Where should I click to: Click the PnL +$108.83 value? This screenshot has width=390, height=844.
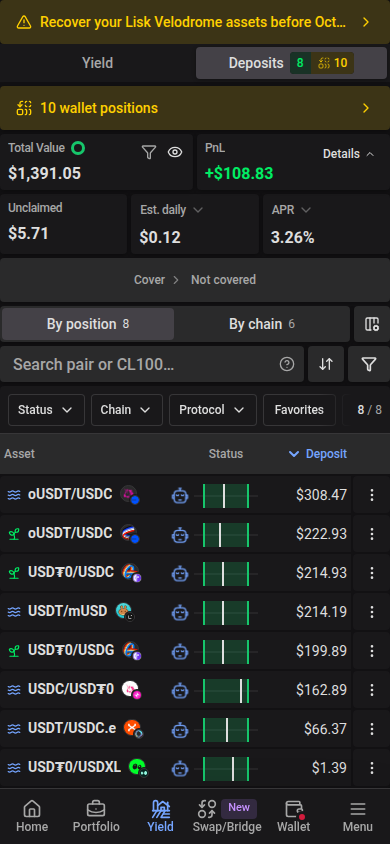239,173
